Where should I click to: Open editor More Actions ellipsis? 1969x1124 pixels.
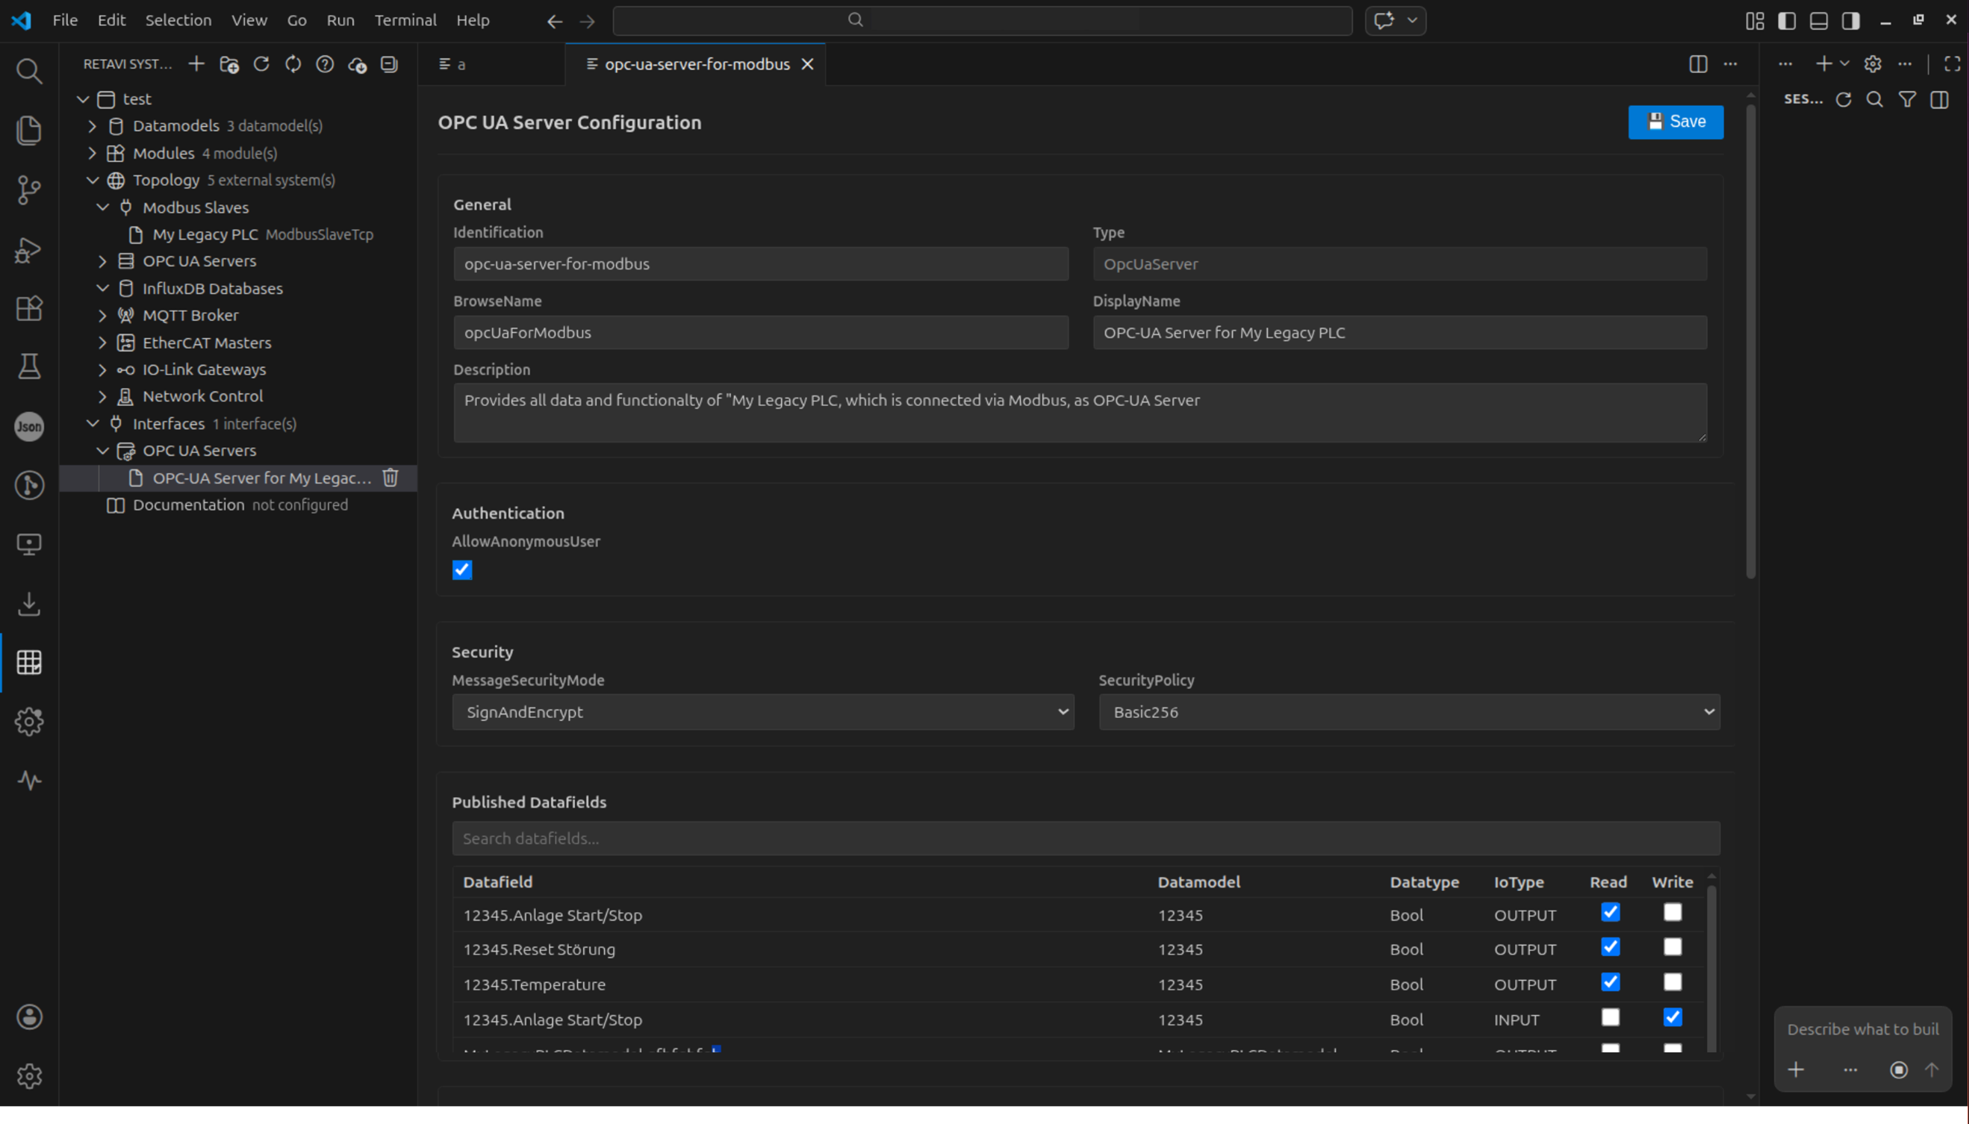(x=1730, y=64)
